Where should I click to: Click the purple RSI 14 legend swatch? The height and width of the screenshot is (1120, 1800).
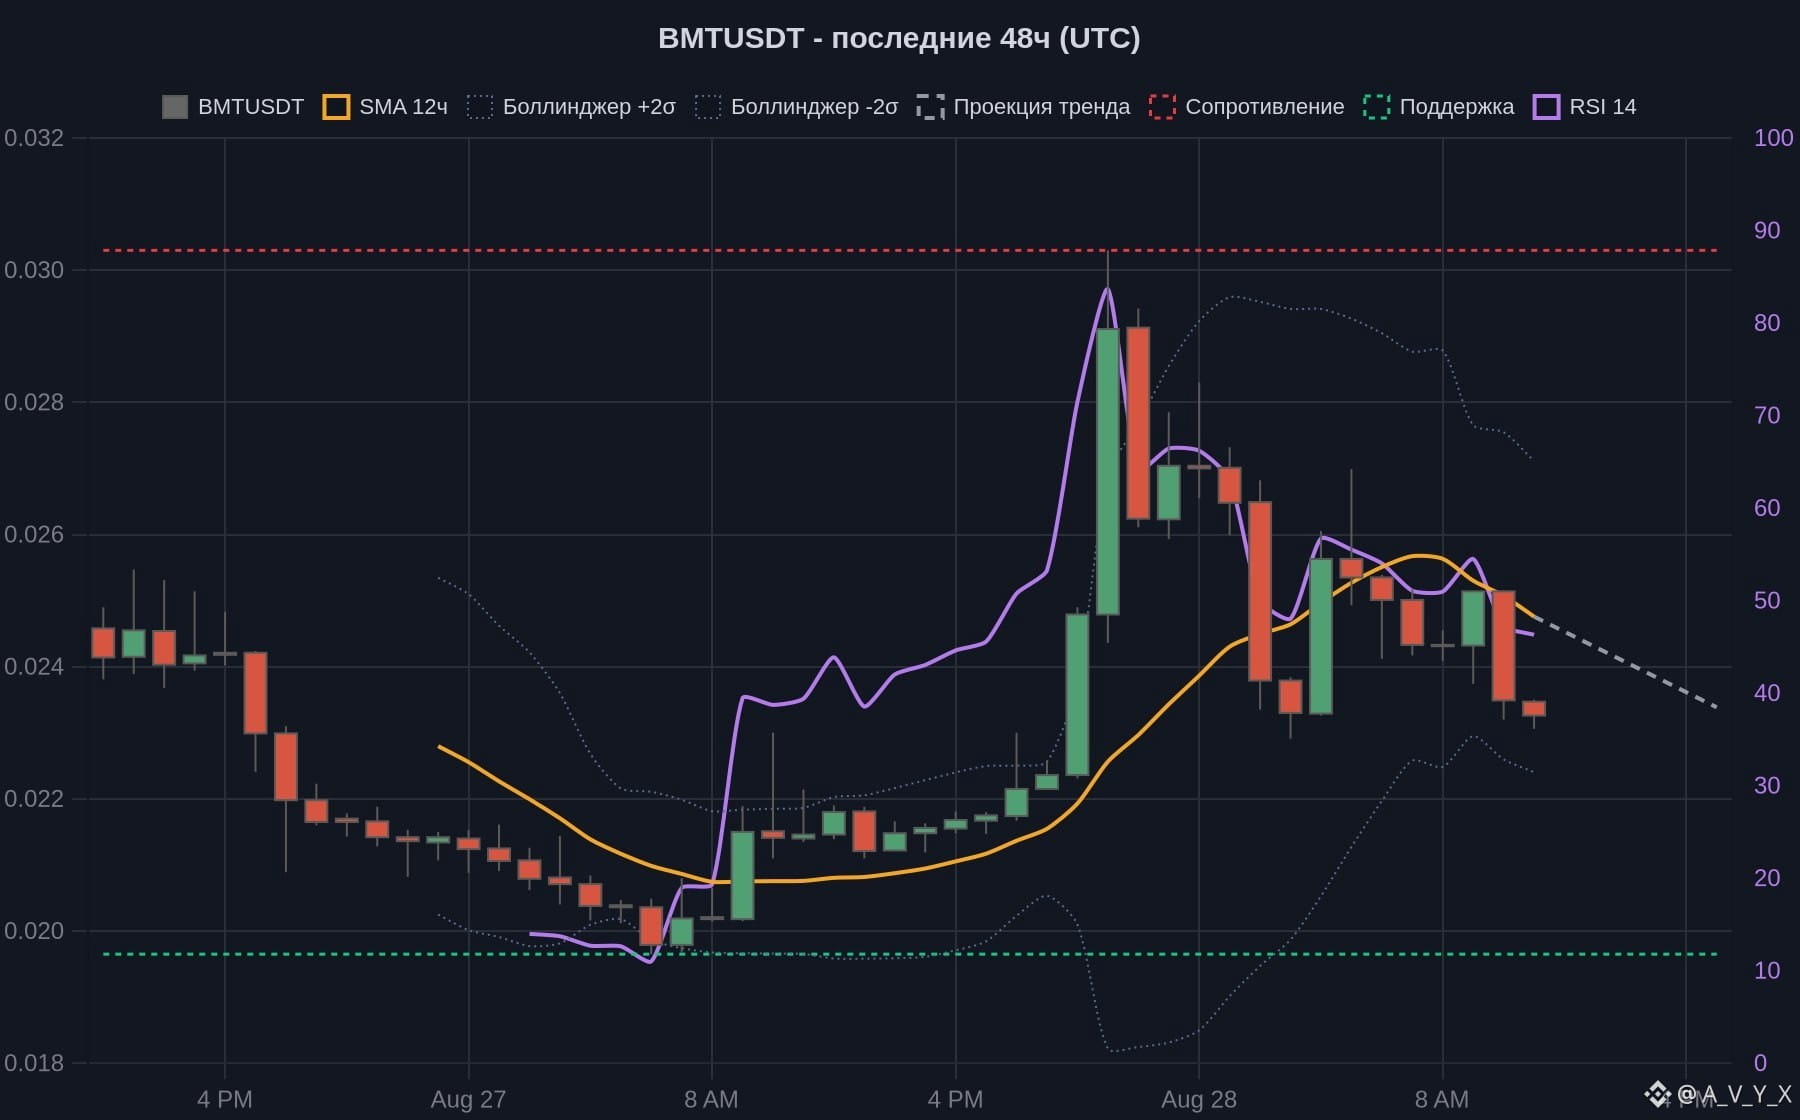tap(1546, 107)
